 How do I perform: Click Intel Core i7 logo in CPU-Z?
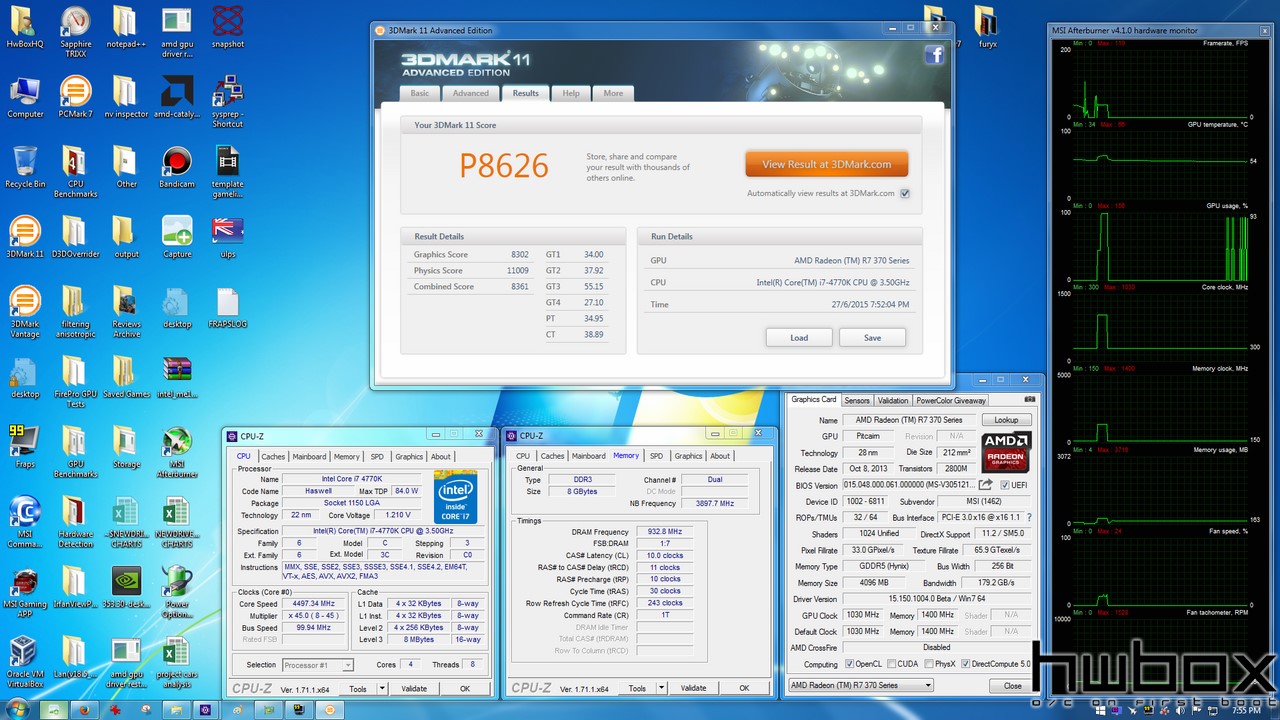coord(455,497)
